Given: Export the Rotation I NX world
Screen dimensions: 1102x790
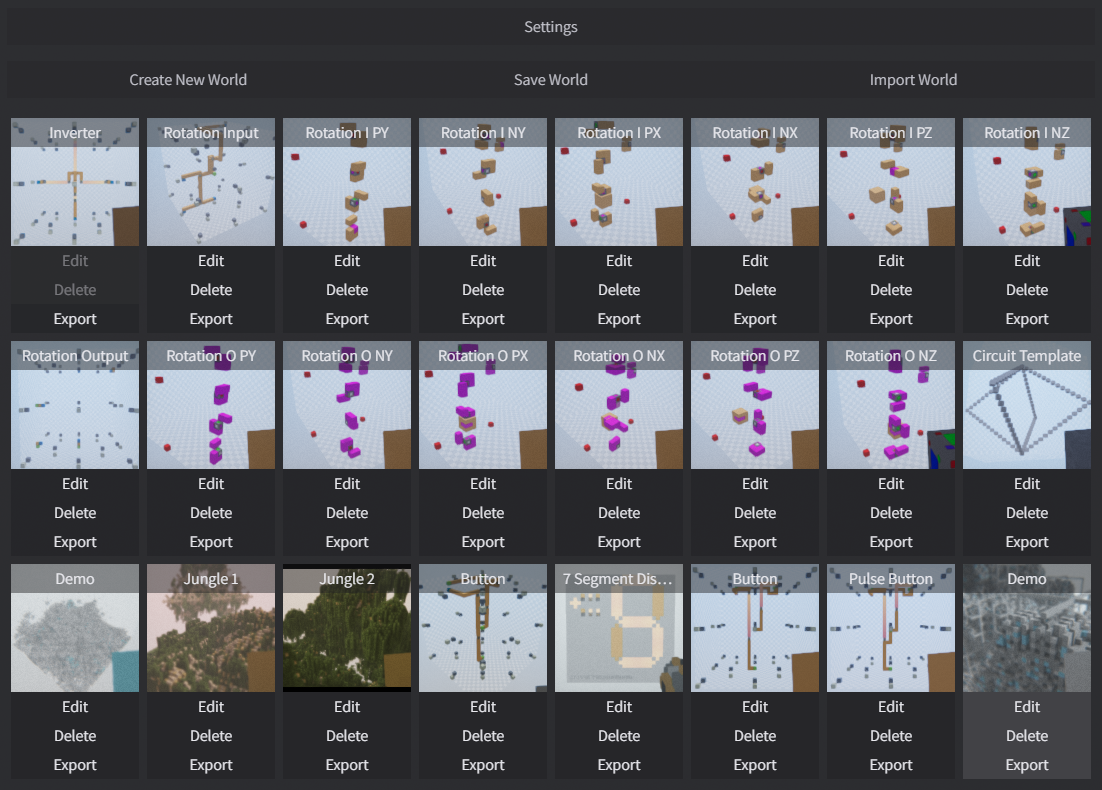Looking at the screenshot, I should pyautogui.click(x=755, y=318).
